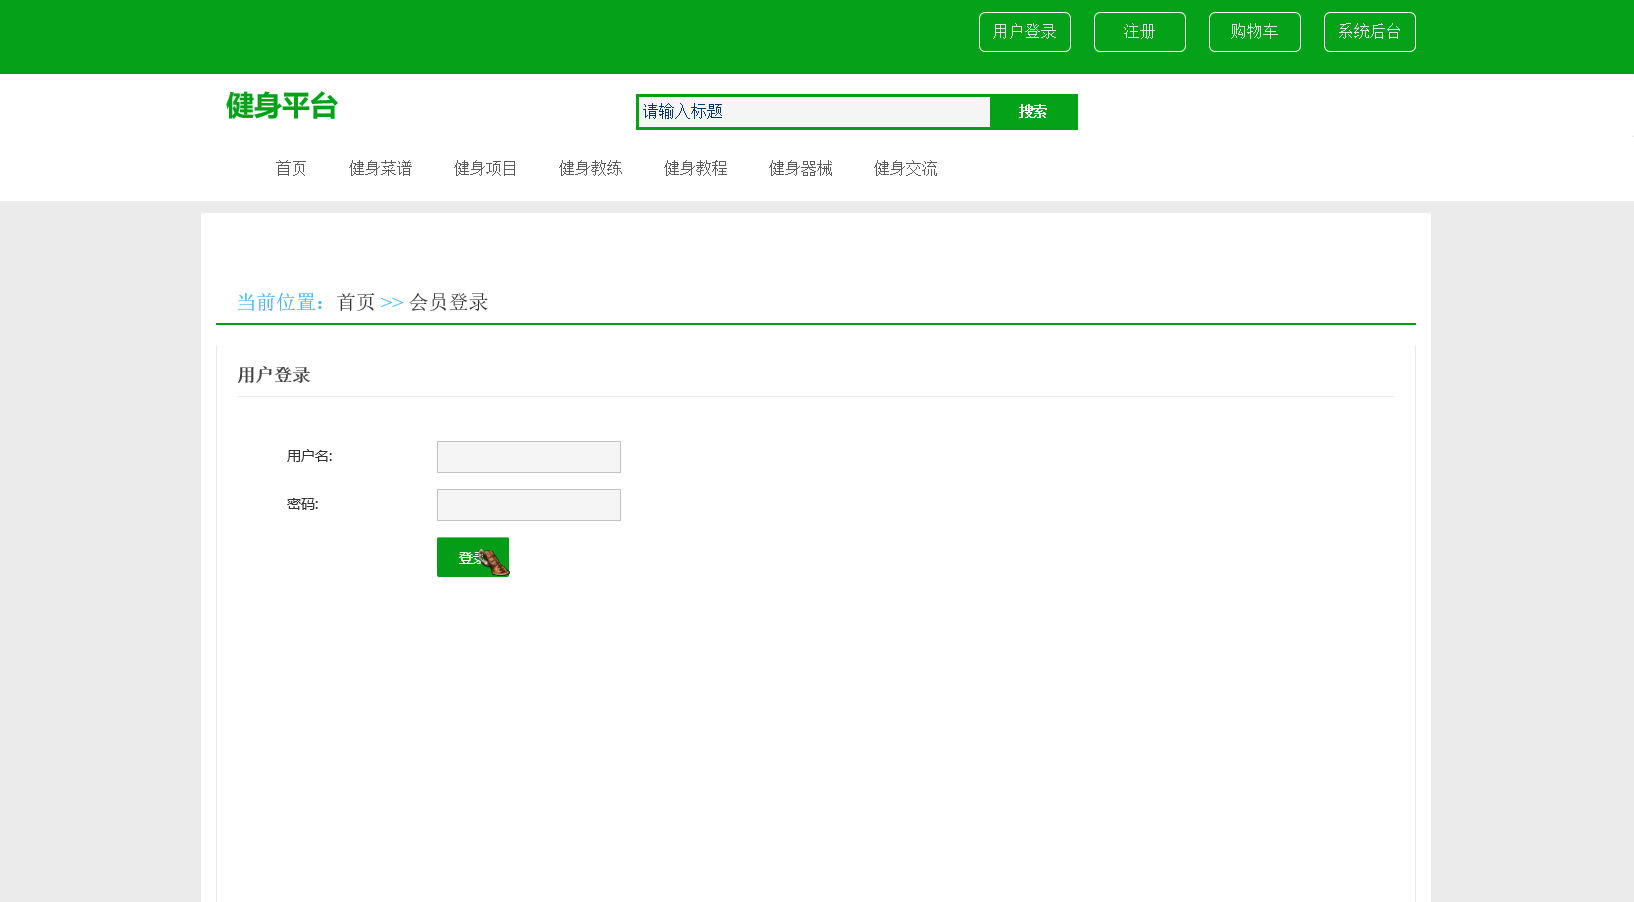Viewport: 1634px width, 902px height.
Task: Click the 用户登录 form heading
Action: click(x=274, y=375)
